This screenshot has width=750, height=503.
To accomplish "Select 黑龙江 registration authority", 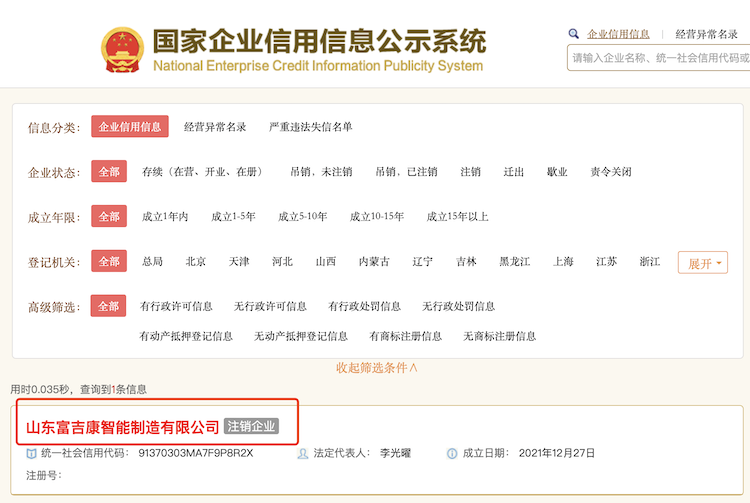I will click(515, 262).
